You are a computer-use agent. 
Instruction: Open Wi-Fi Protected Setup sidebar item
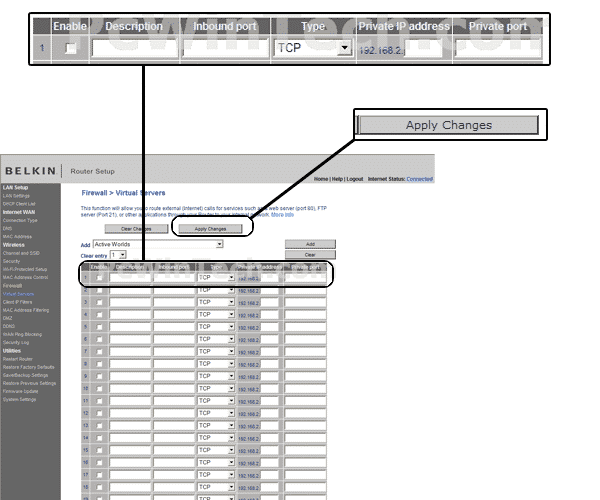point(25,269)
